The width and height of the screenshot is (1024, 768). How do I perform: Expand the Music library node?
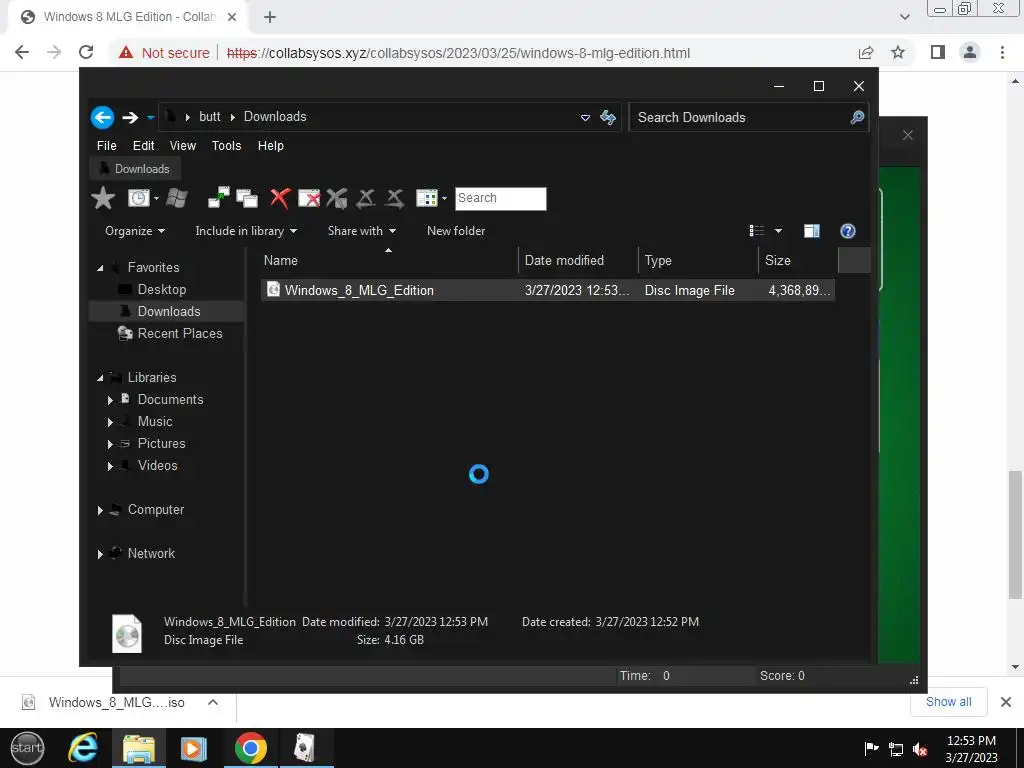pyautogui.click(x=110, y=422)
